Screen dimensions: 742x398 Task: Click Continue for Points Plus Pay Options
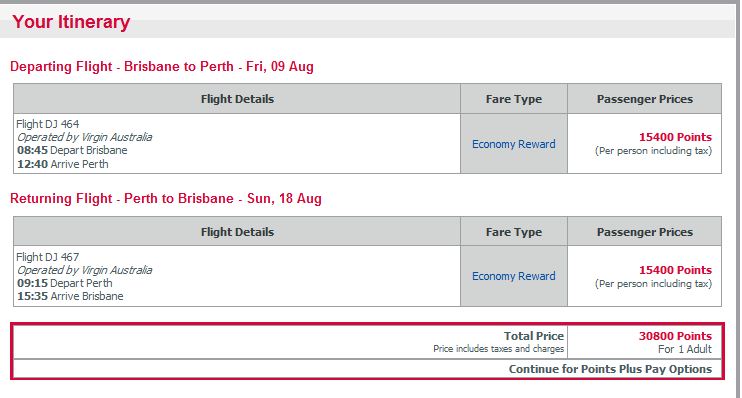click(x=610, y=369)
